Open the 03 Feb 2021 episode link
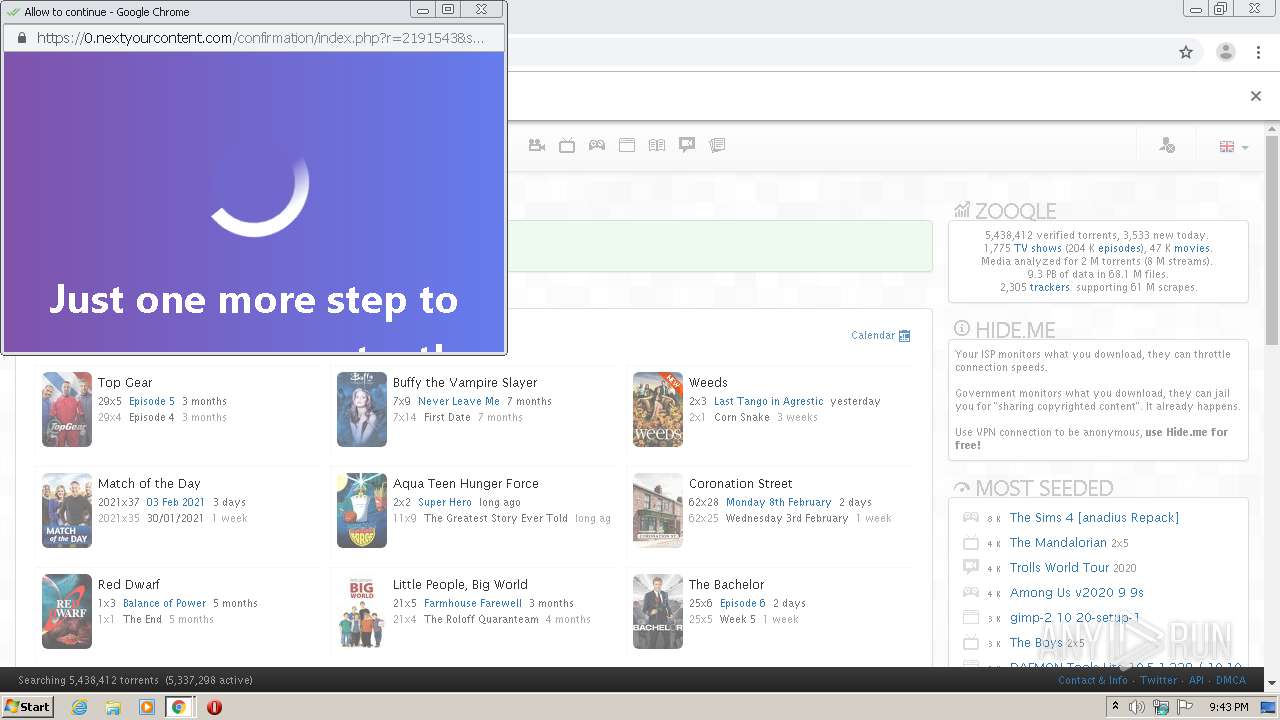The width and height of the screenshot is (1280, 720). tap(175, 502)
